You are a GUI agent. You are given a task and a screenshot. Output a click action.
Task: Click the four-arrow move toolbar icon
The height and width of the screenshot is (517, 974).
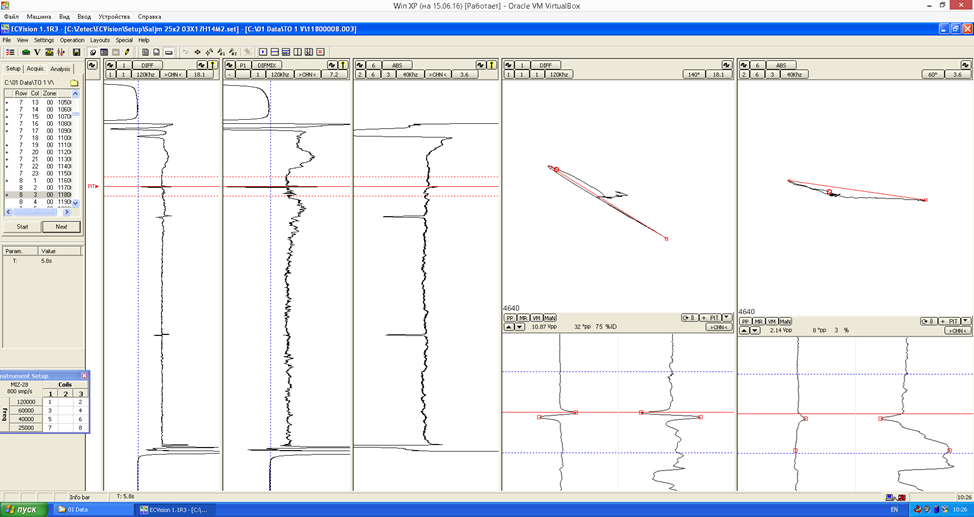(198, 52)
